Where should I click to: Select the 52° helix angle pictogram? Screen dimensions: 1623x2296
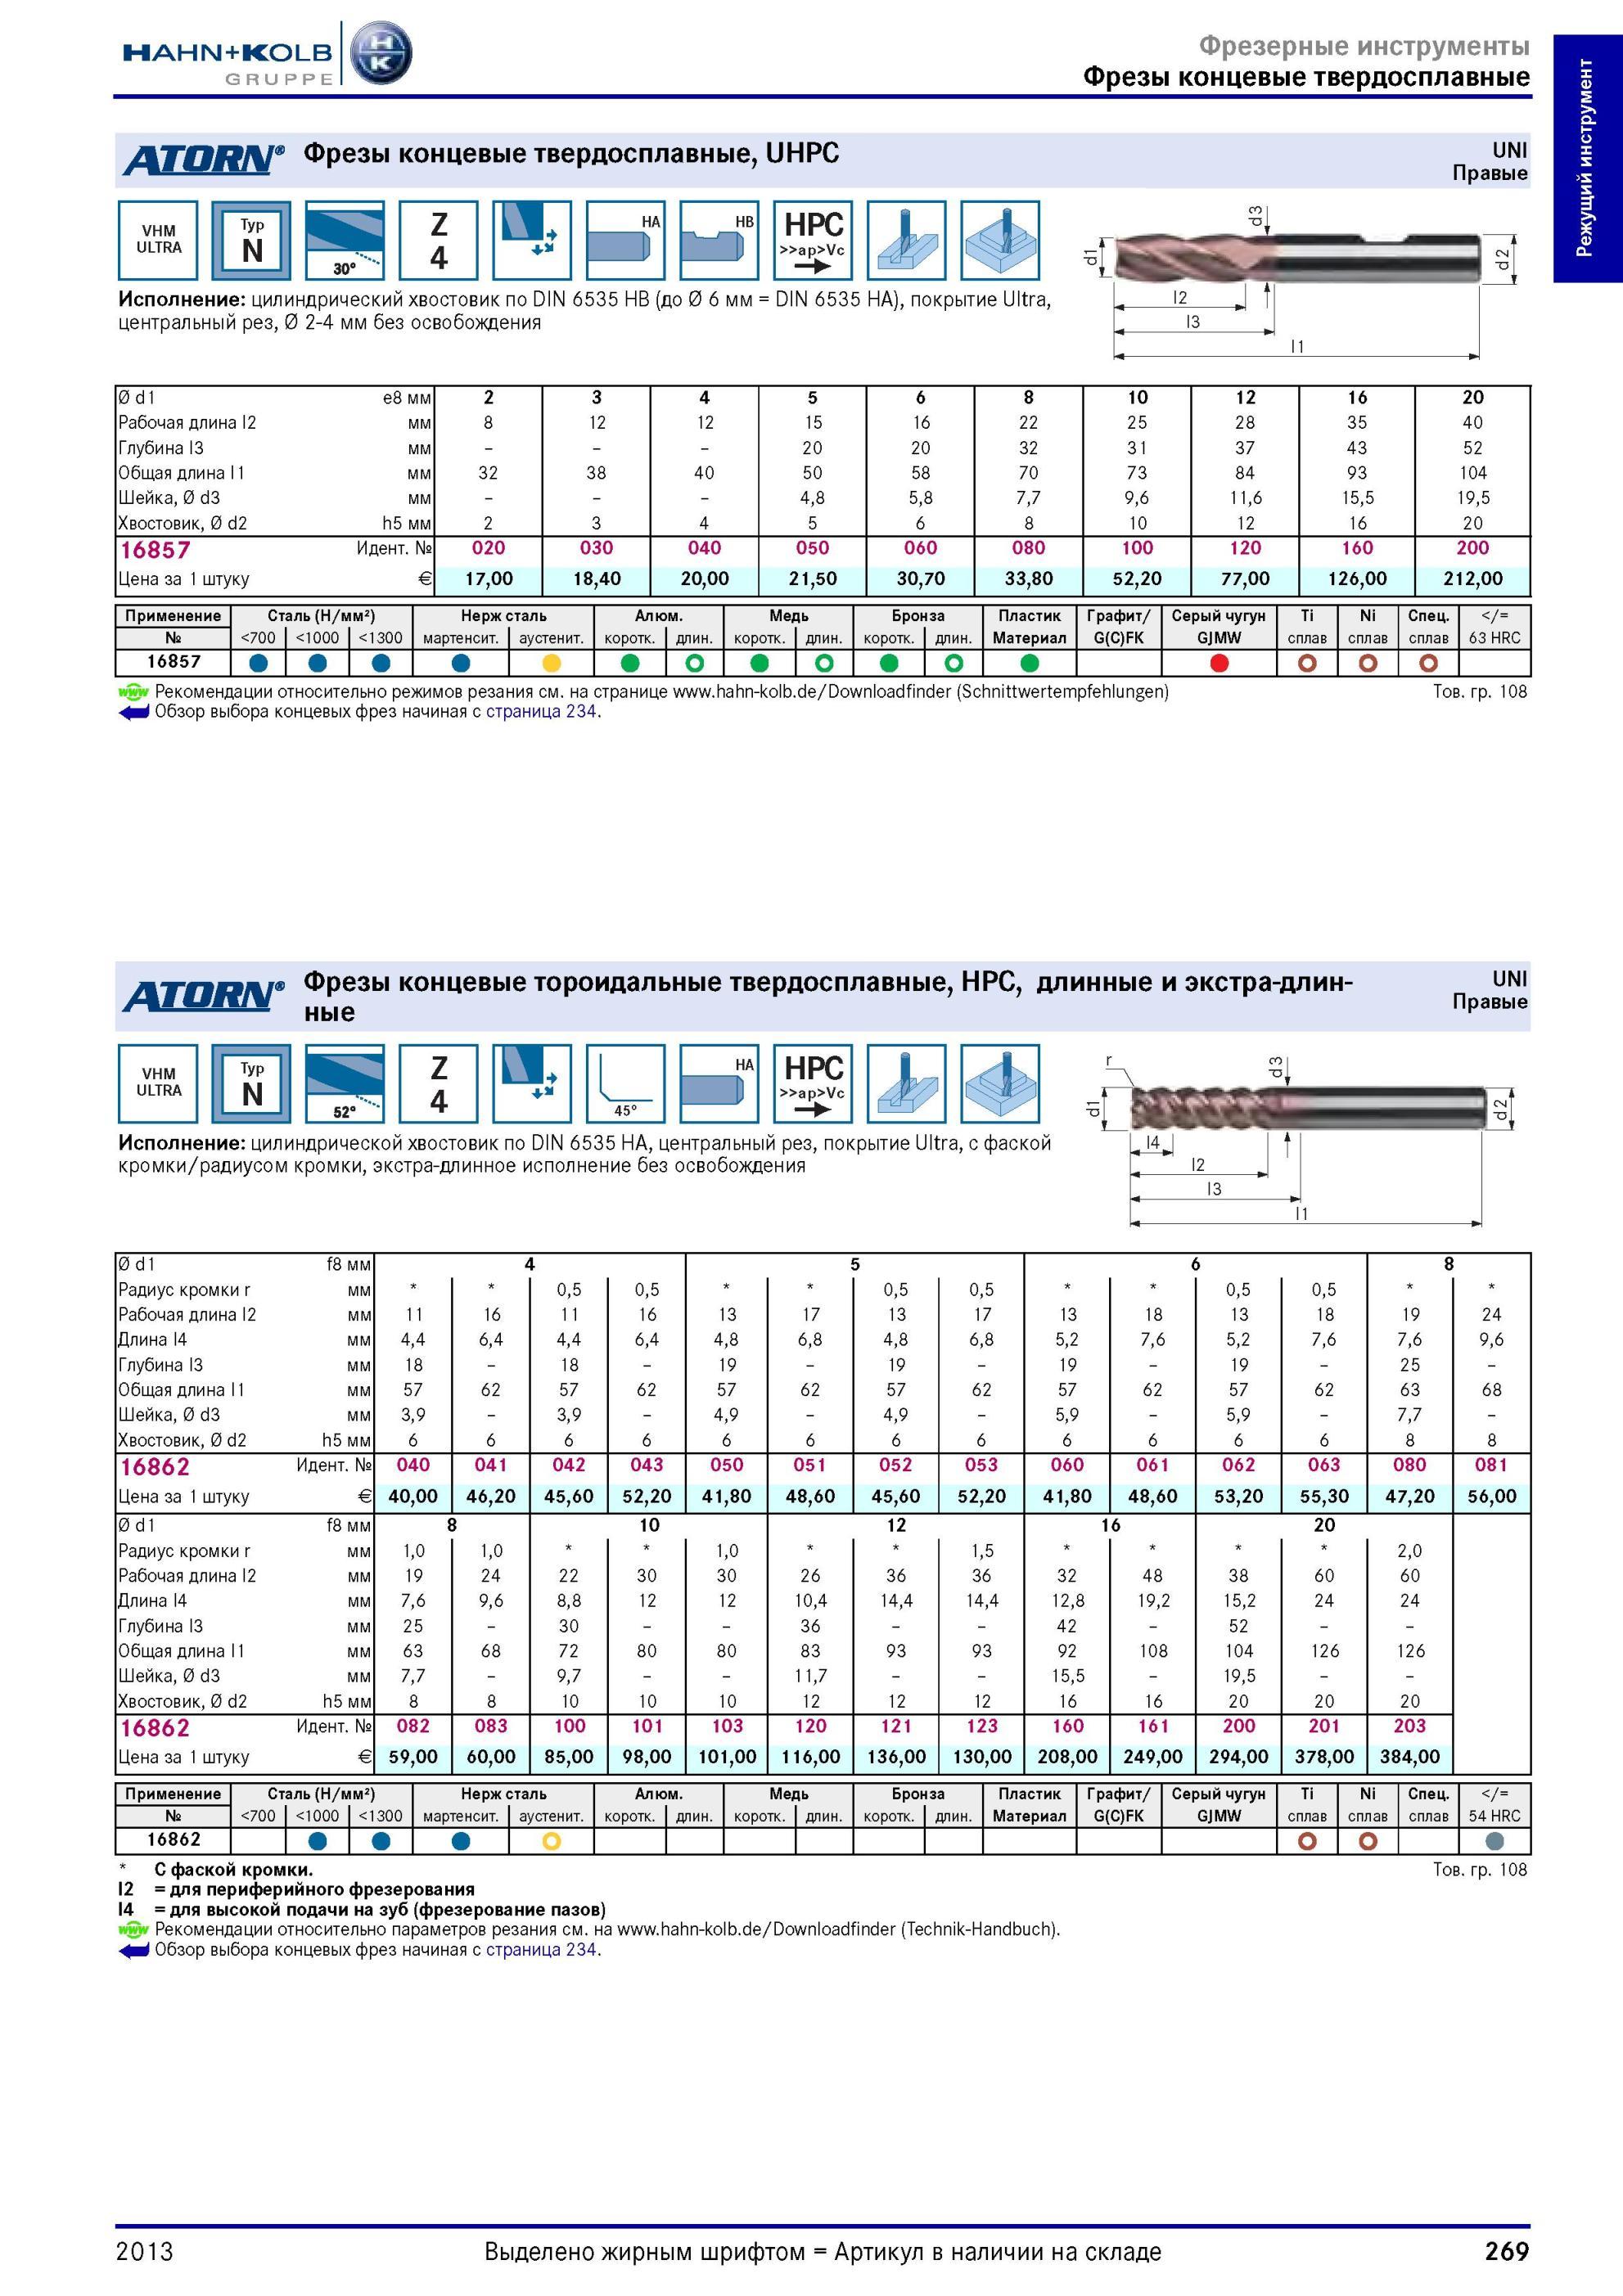pyautogui.click(x=345, y=1084)
